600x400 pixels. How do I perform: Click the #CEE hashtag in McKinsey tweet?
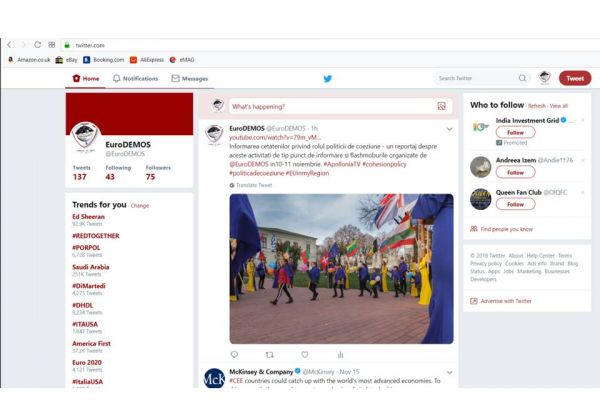(x=236, y=381)
